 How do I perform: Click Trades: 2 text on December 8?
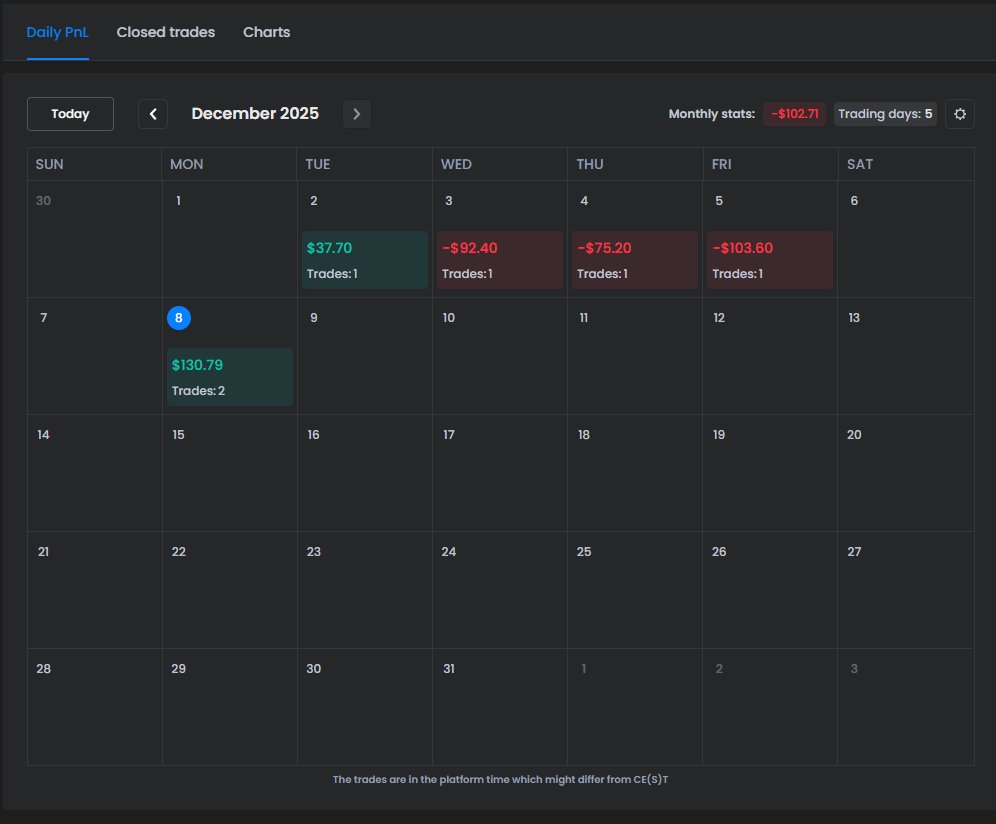tap(198, 391)
